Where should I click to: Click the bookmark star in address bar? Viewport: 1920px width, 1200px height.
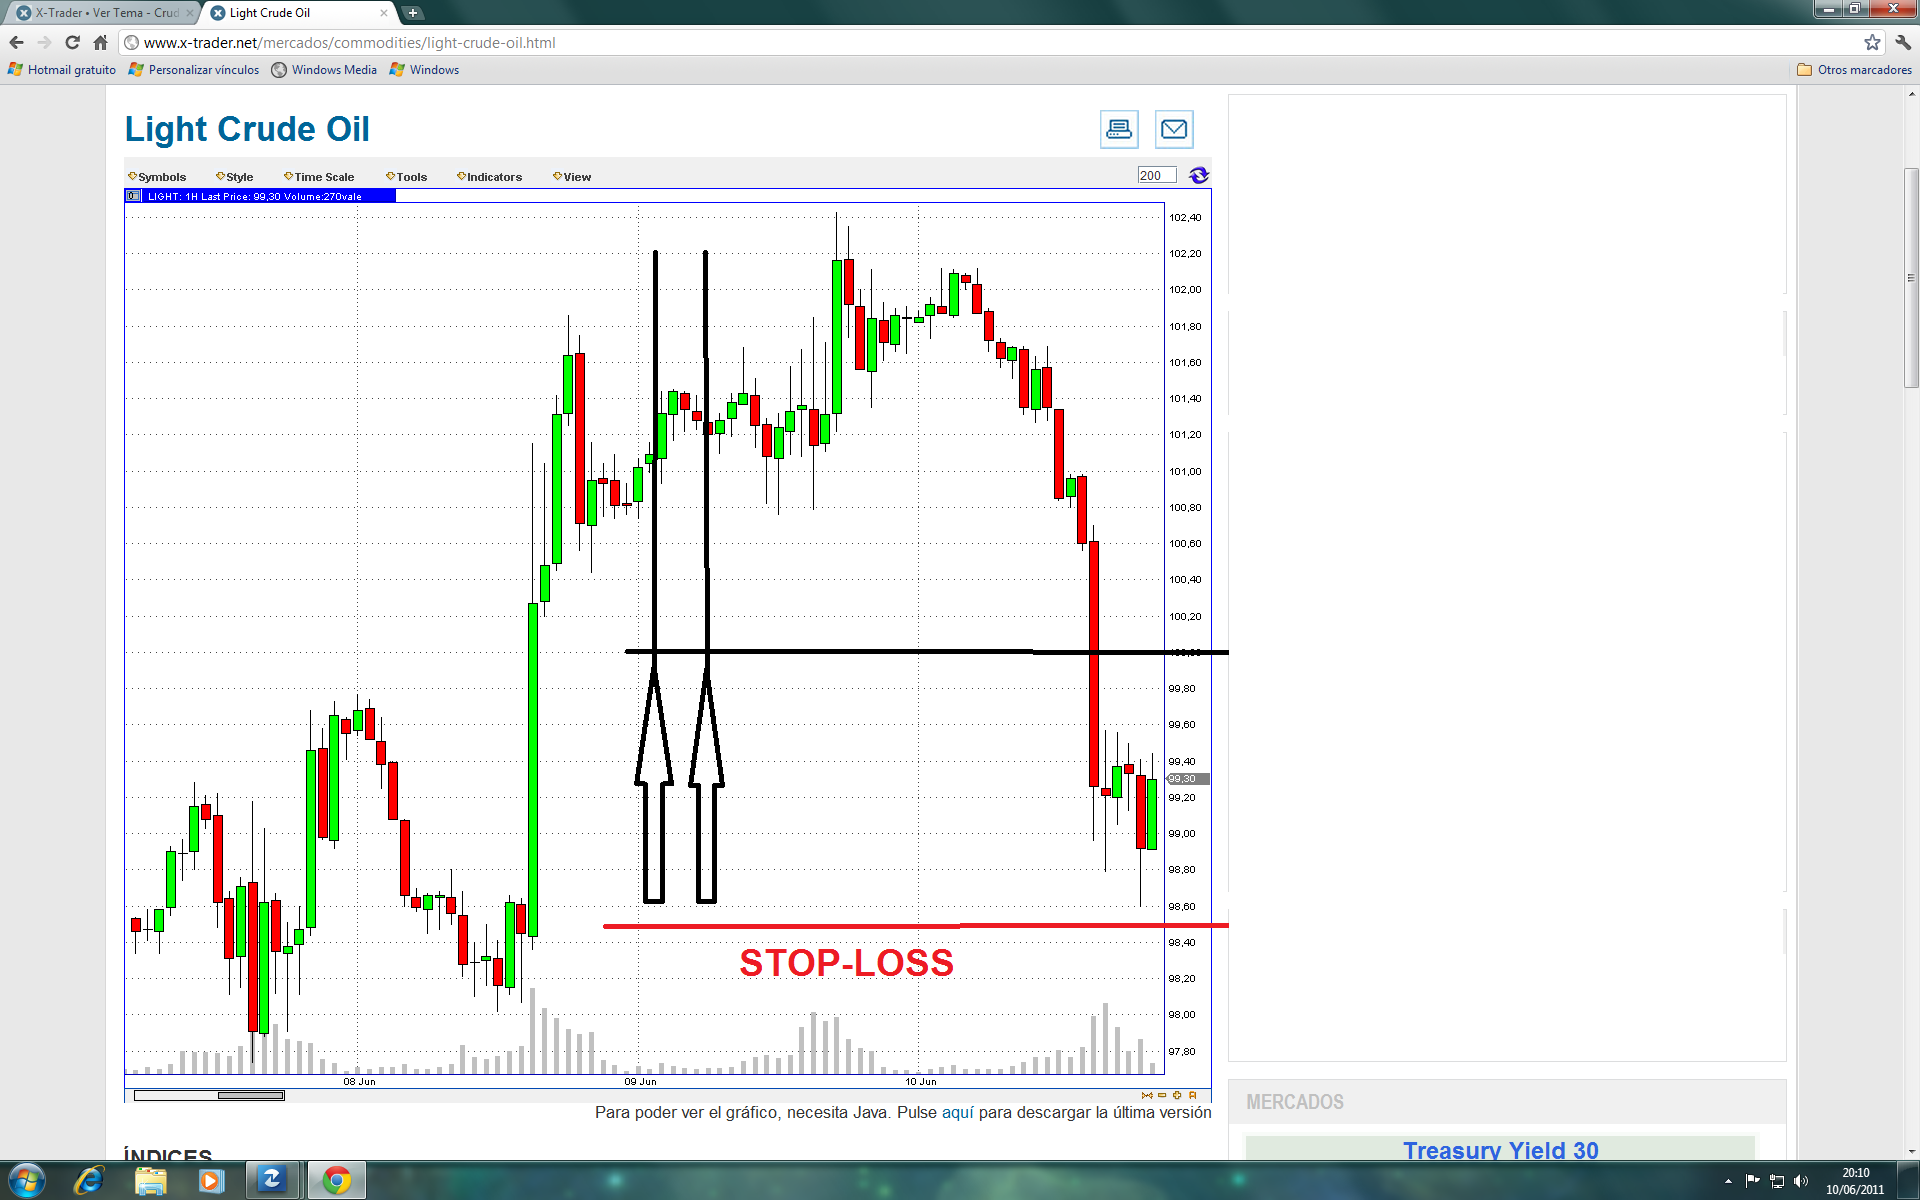1871,42
